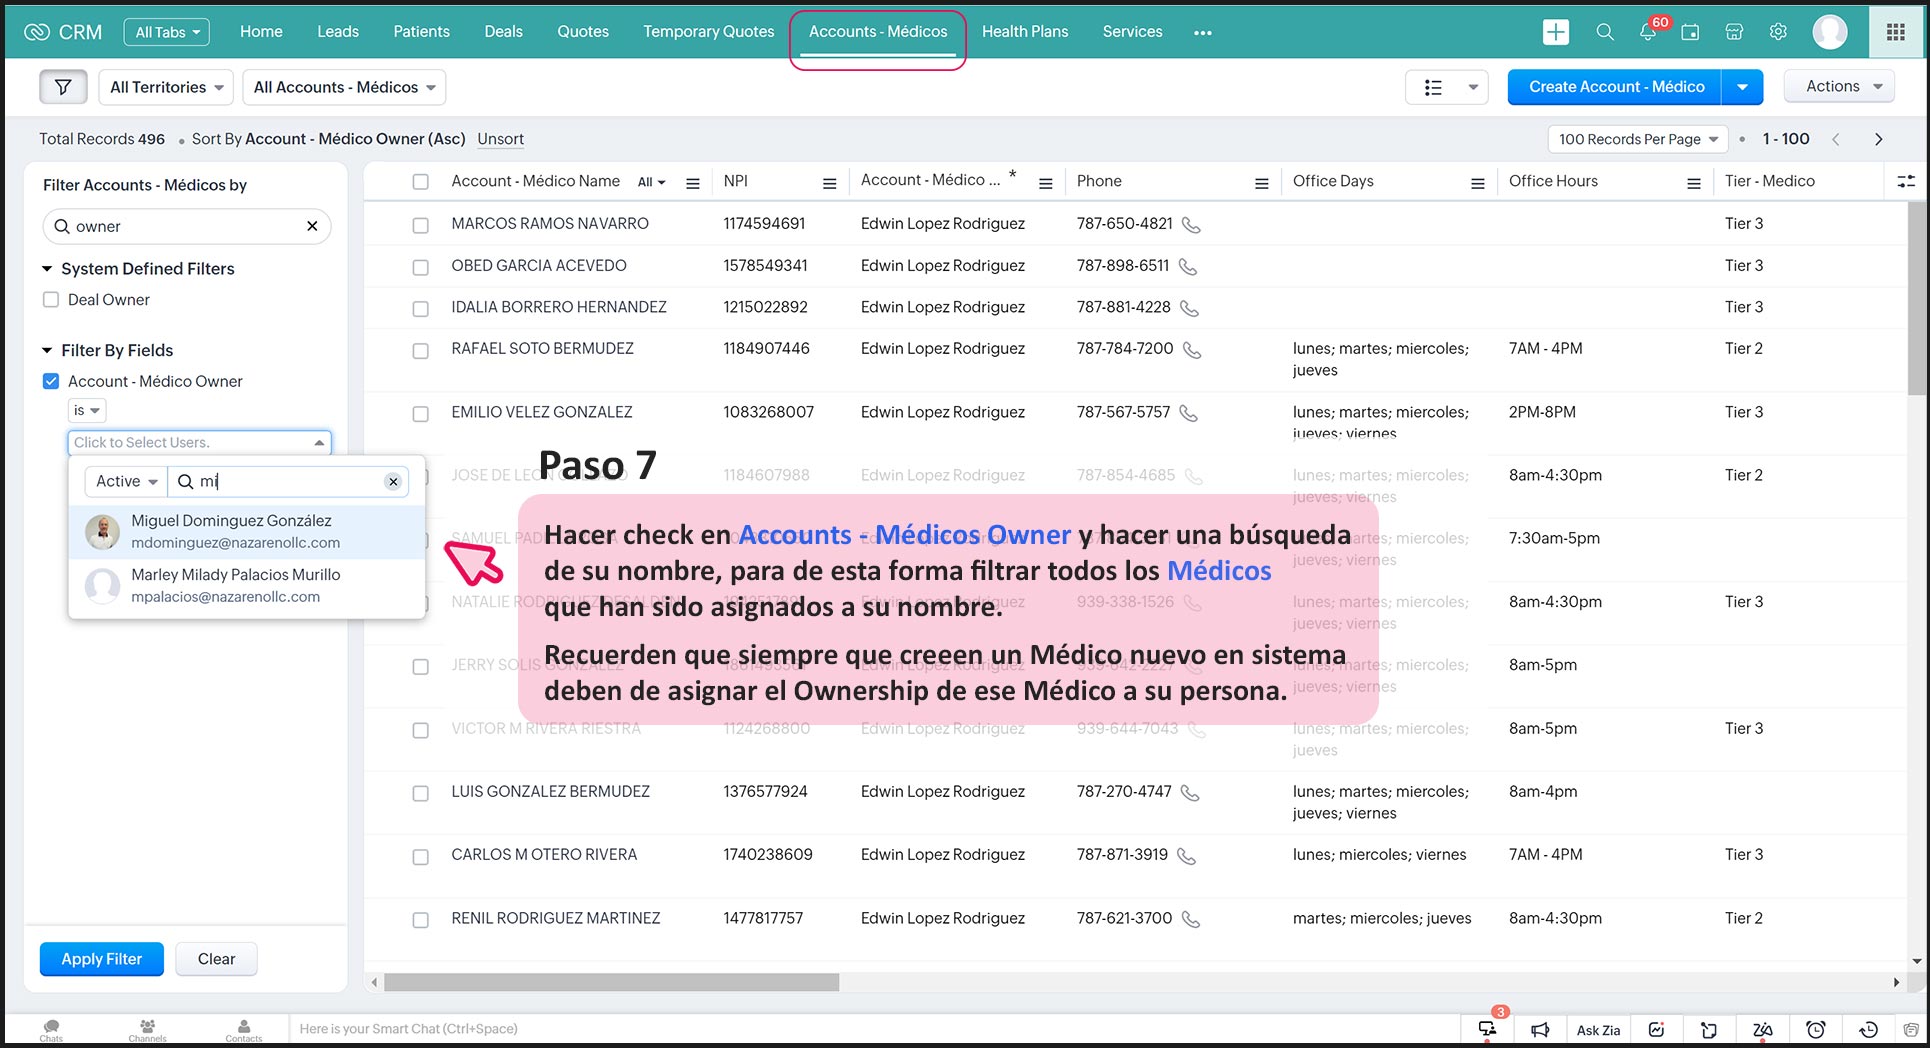Open the All Territories dropdown
The height and width of the screenshot is (1048, 1930).
pyautogui.click(x=166, y=87)
